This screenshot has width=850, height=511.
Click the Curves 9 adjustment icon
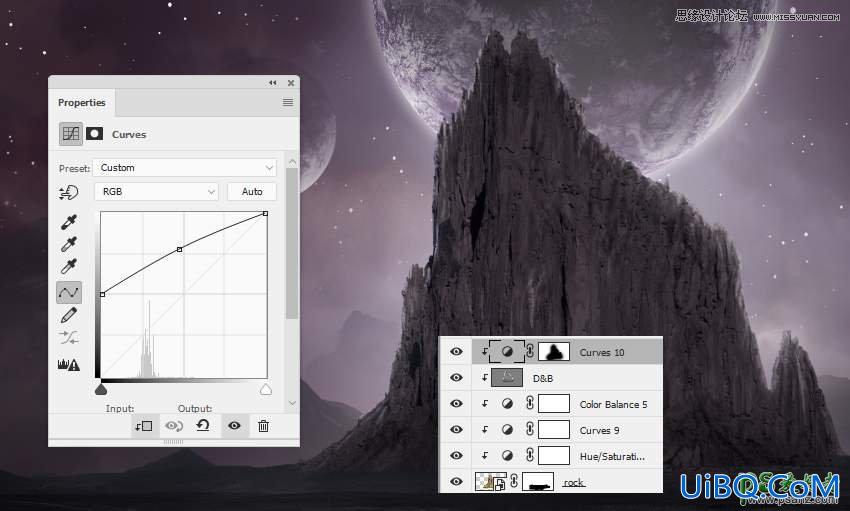coord(507,430)
